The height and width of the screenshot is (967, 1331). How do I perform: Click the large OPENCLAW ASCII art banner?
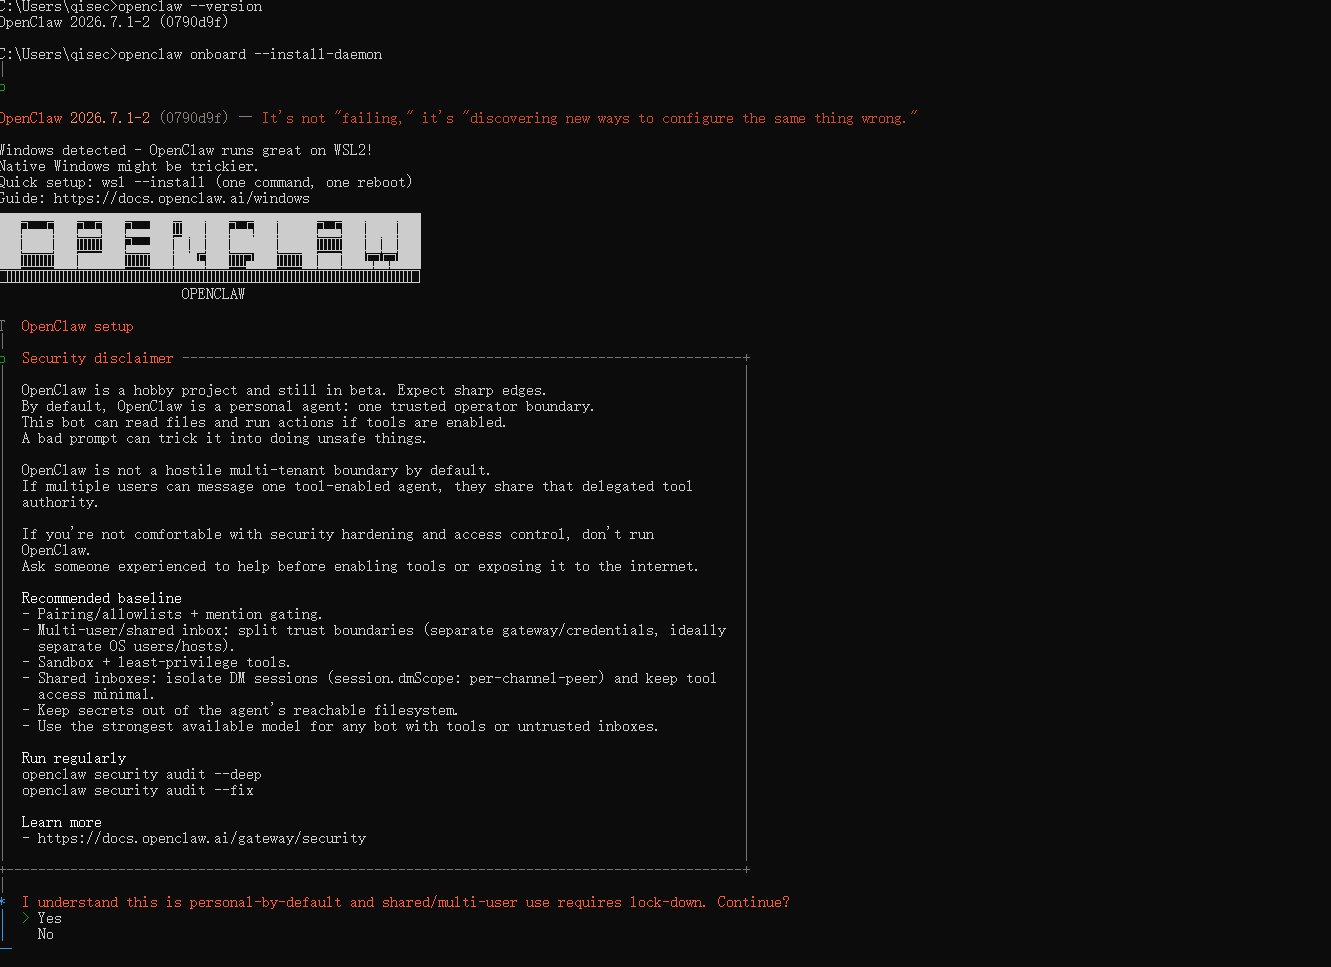[x=210, y=247]
